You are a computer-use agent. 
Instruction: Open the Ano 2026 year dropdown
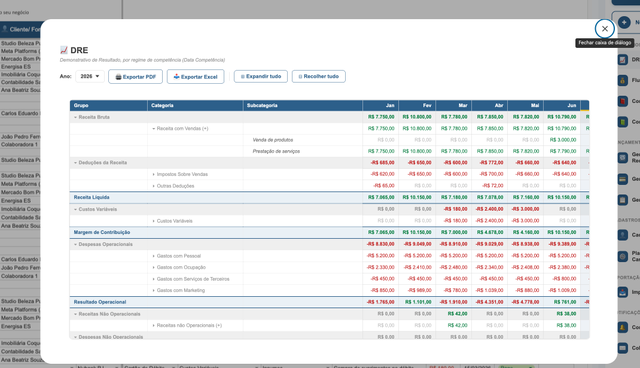90,76
